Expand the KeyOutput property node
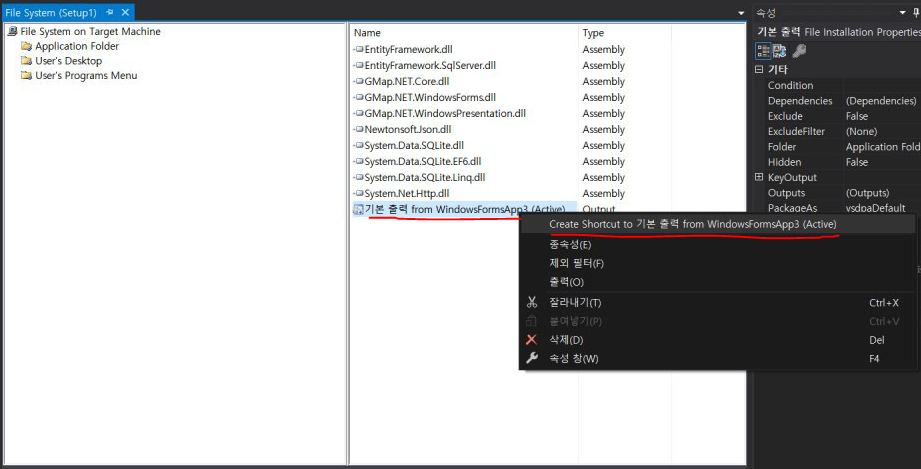The width and height of the screenshot is (921, 469). point(759,177)
